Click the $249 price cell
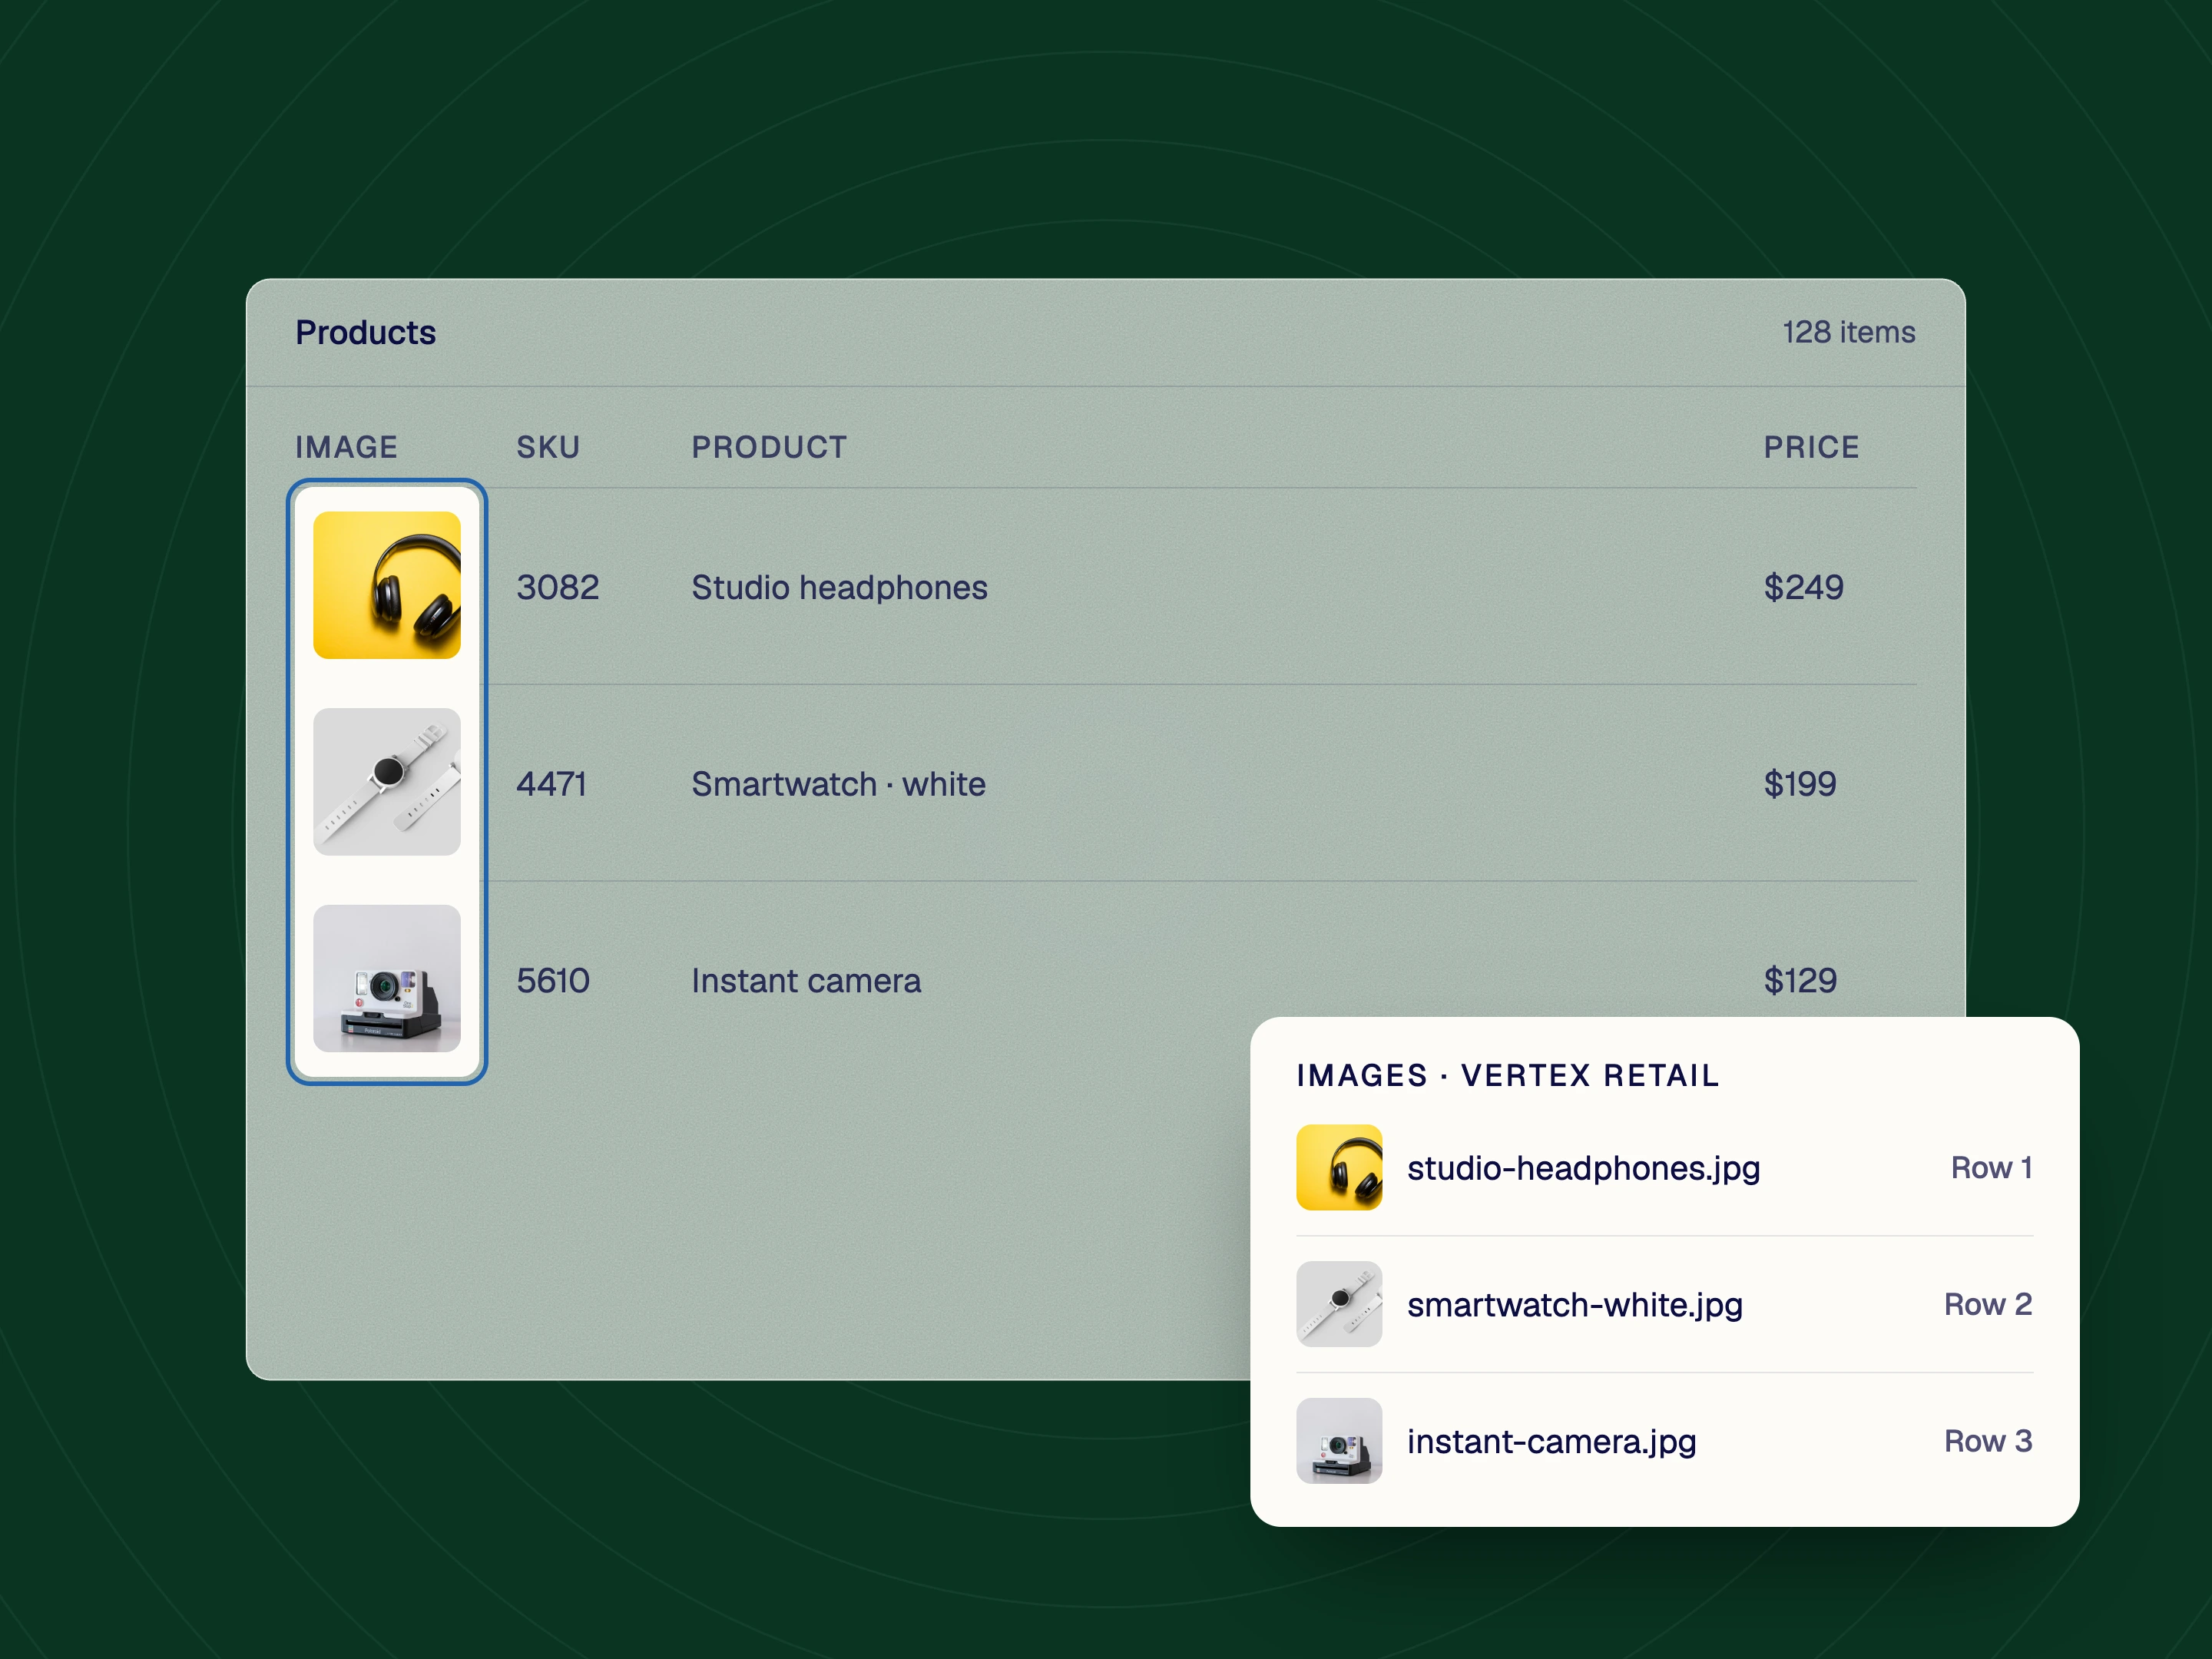 click(1803, 587)
